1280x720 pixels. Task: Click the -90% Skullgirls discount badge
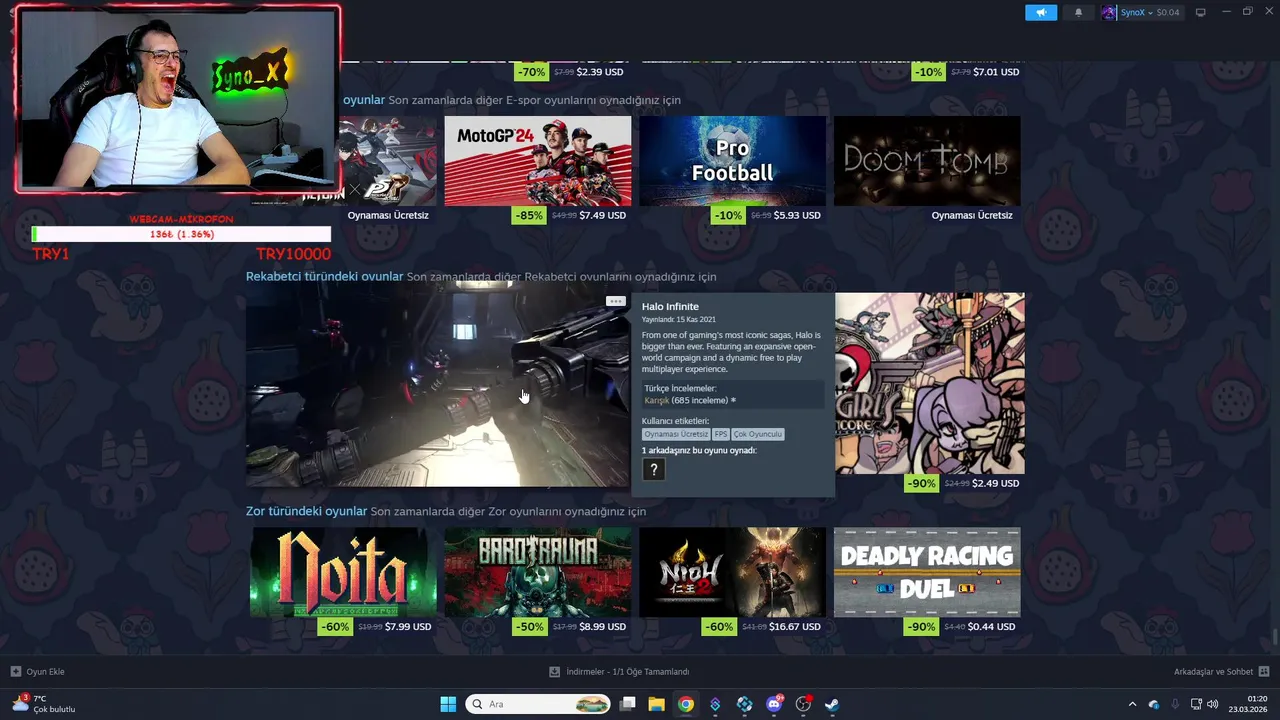click(922, 483)
